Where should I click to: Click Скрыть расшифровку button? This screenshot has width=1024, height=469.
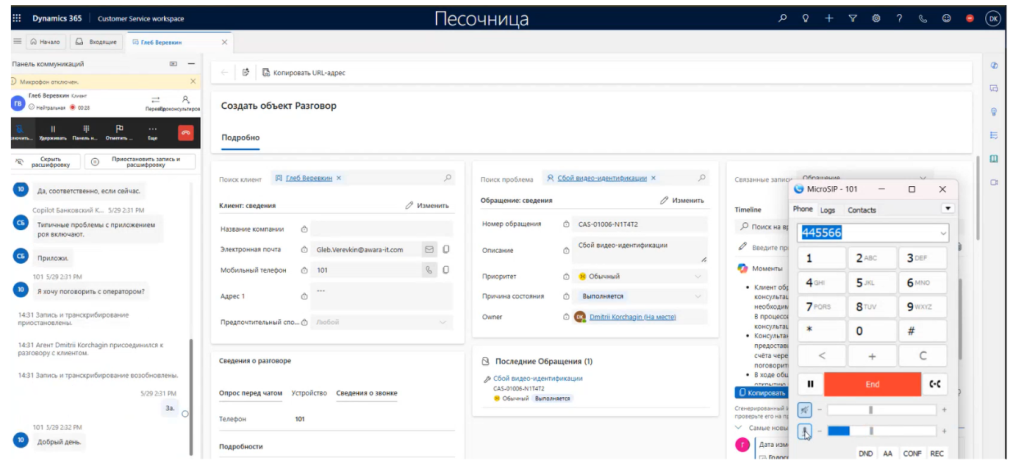tap(47, 161)
